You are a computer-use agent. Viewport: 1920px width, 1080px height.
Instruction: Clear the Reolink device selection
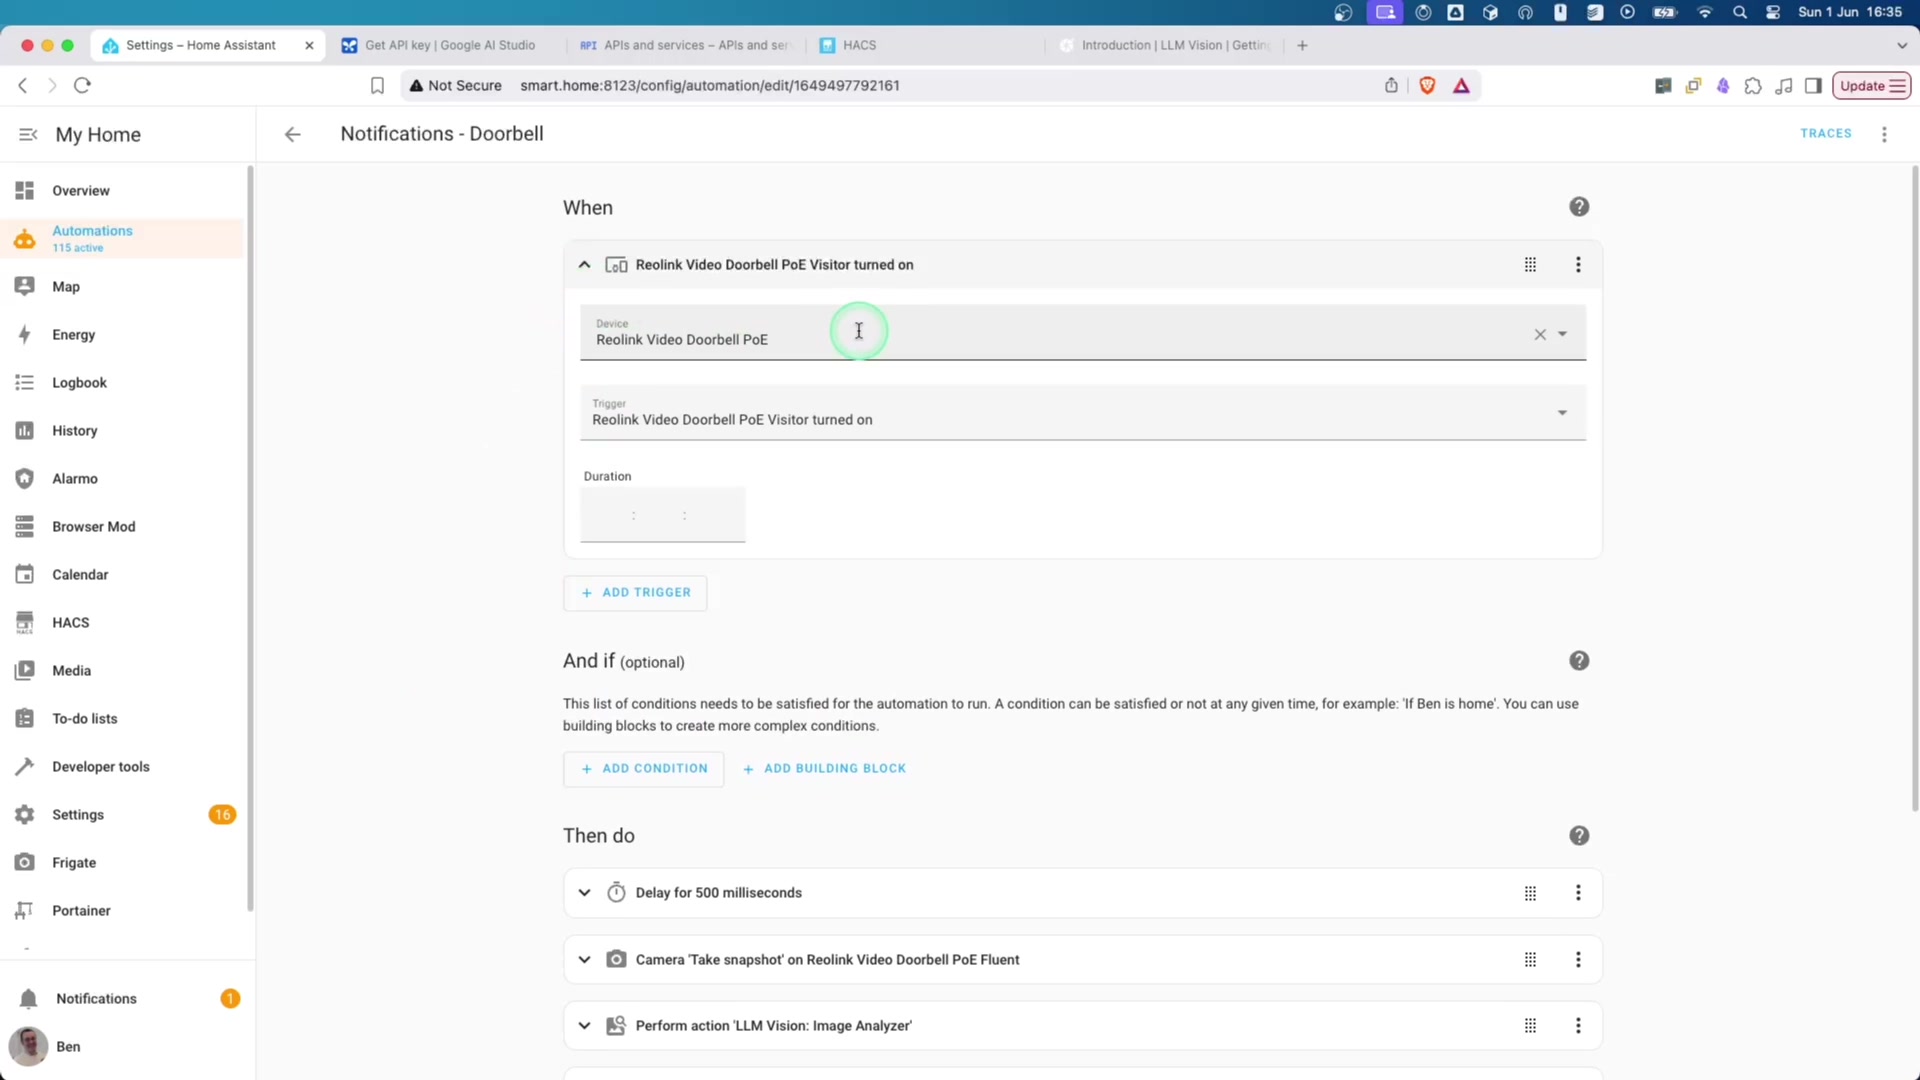1540,335
